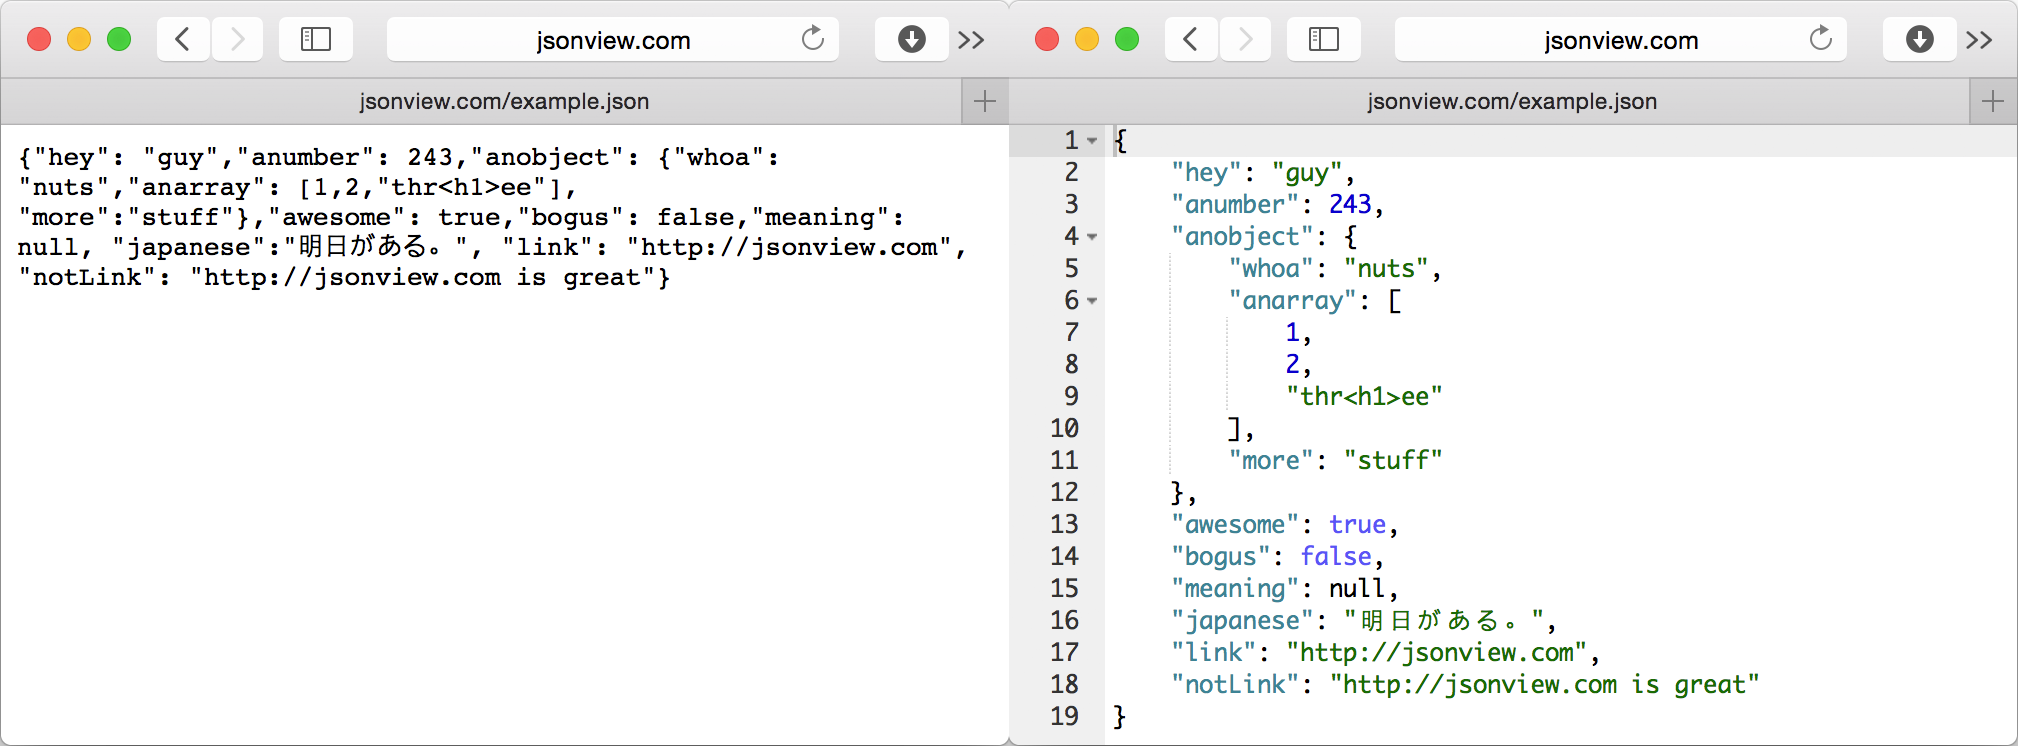Minimize the right Safari window

(x=1087, y=39)
